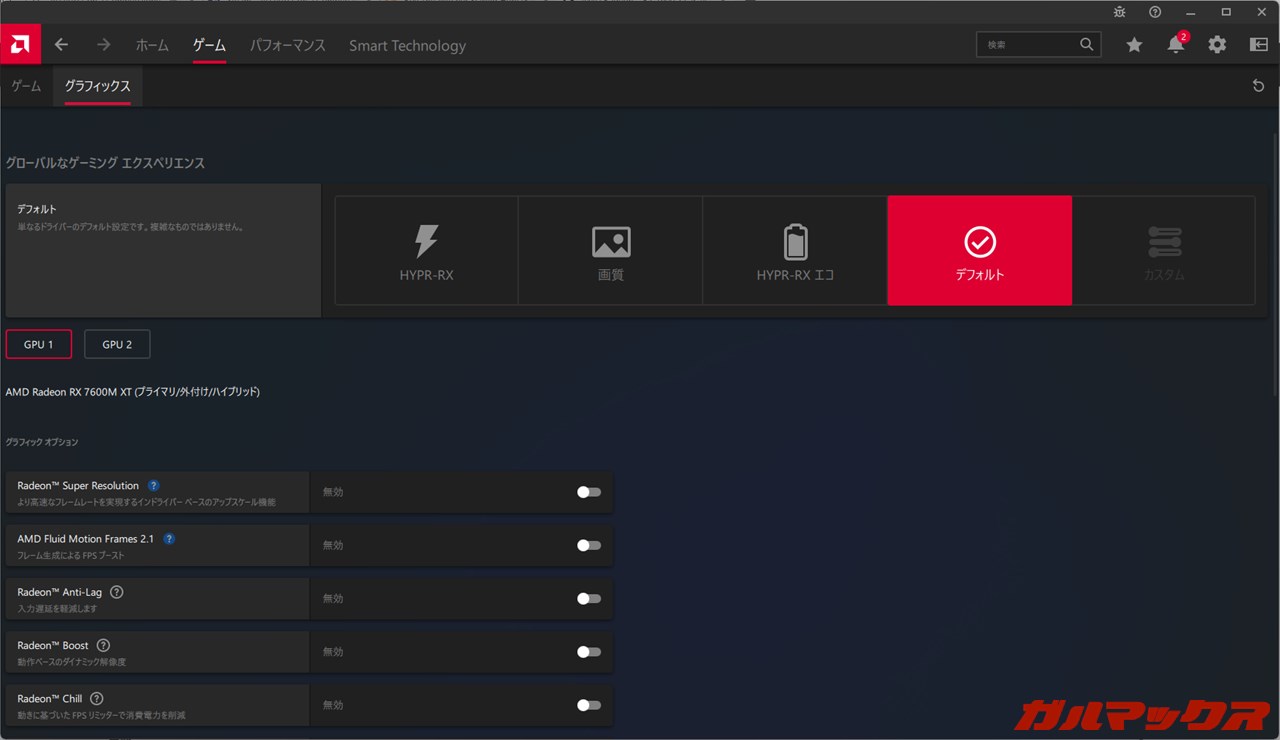Choose the 画質 profile tile

tap(610, 250)
